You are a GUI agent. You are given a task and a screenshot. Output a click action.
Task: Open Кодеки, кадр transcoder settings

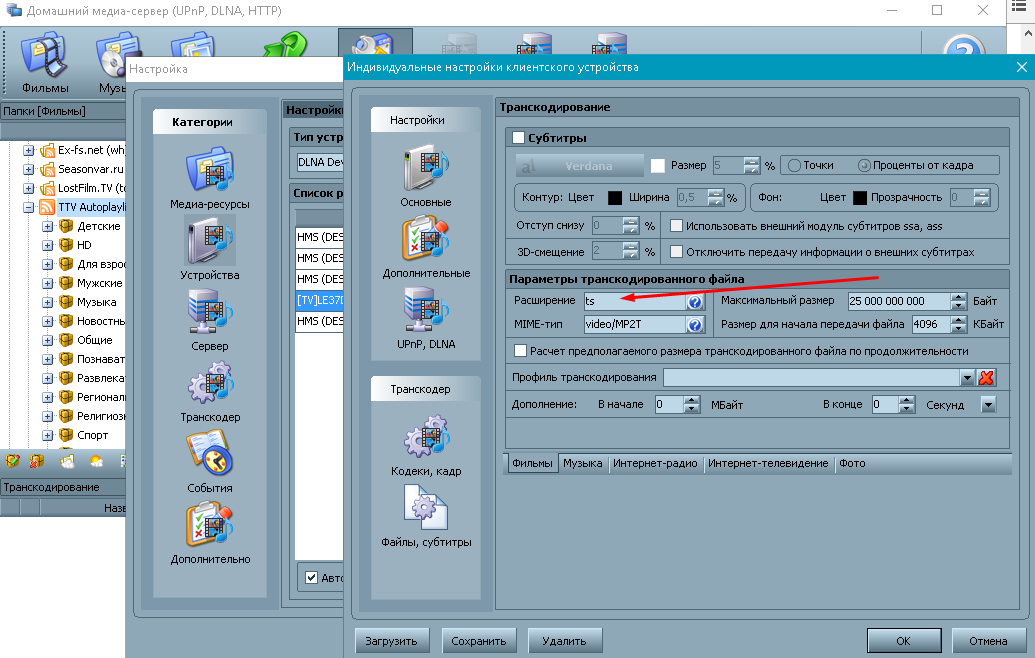[x=426, y=443]
